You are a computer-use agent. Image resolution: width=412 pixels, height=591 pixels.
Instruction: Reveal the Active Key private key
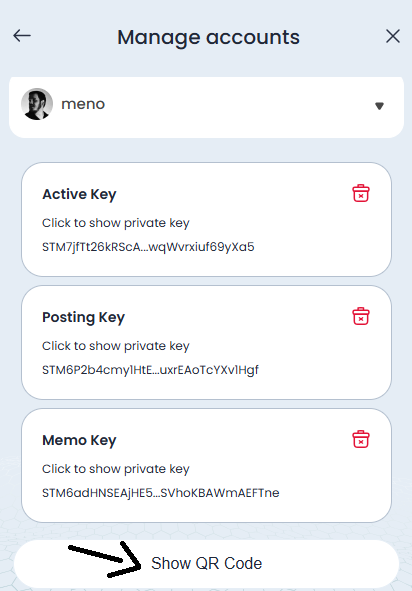(115, 223)
